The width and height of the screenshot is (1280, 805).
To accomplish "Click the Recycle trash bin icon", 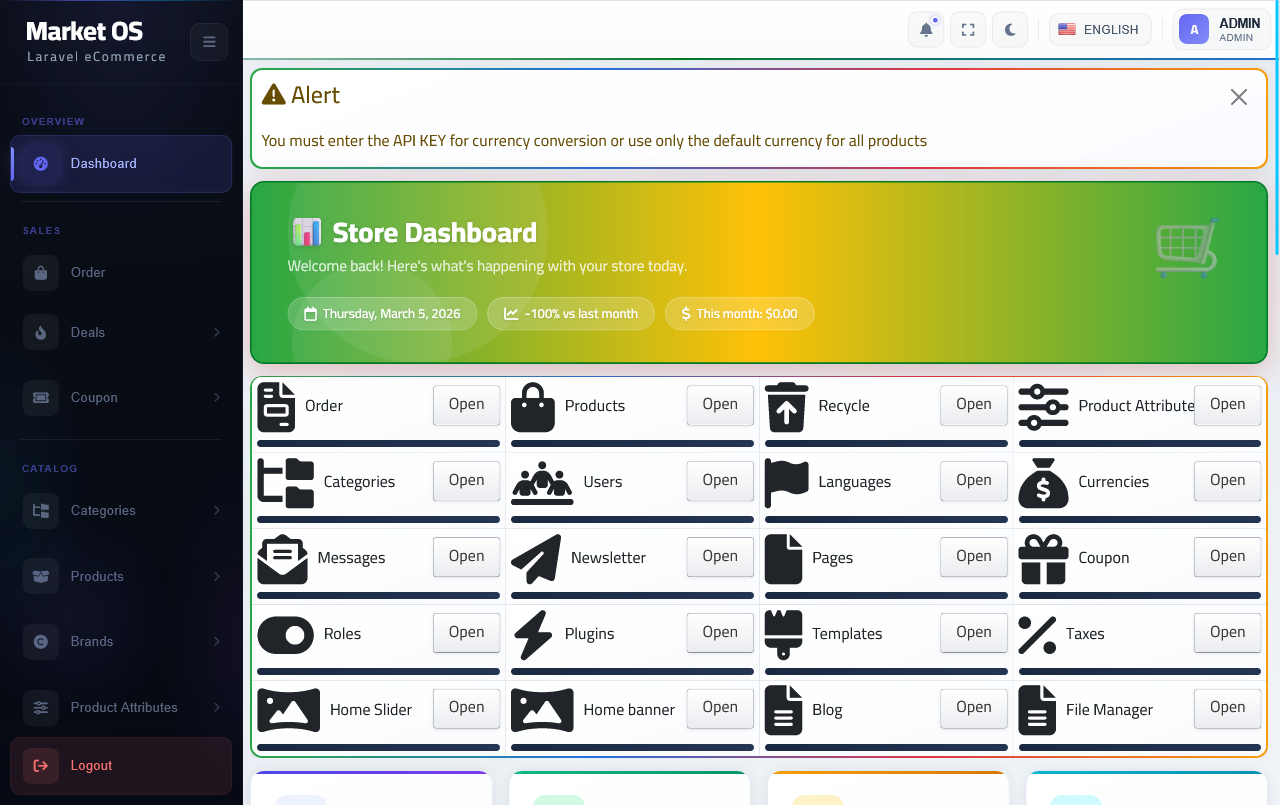I will pos(786,406).
